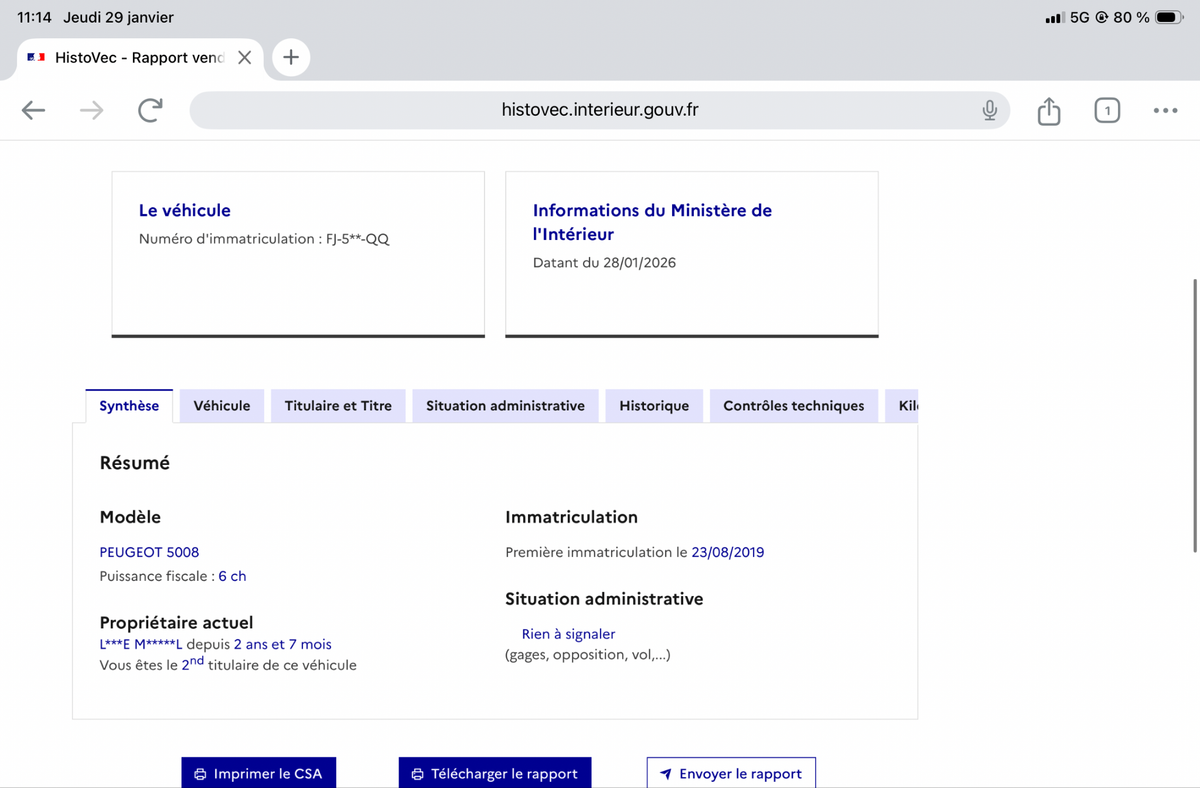This screenshot has height=788, width=1200.
Task: Select the Situation administrative tab
Action: 505,406
